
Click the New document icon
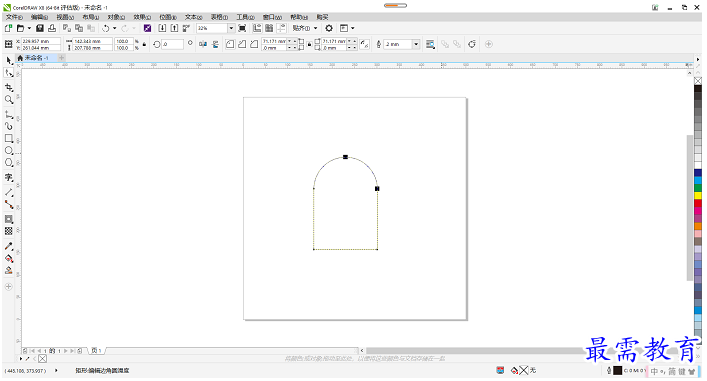8,28
